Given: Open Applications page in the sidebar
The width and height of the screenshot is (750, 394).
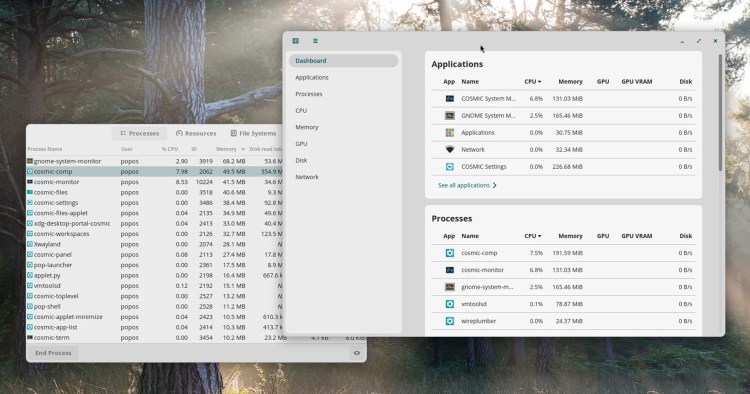Looking at the screenshot, I should 343,77.
